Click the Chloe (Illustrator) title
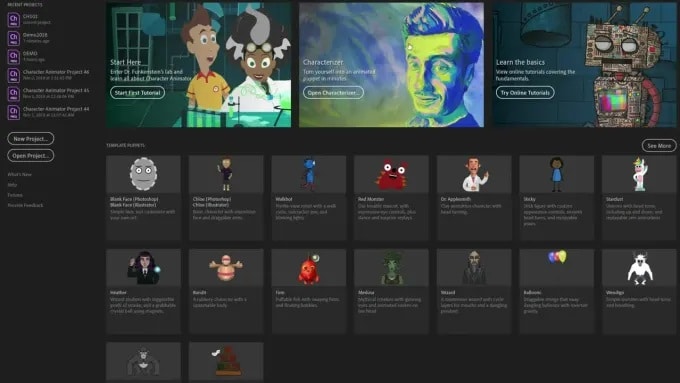This screenshot has width=680, height=383. click(211, 205)
